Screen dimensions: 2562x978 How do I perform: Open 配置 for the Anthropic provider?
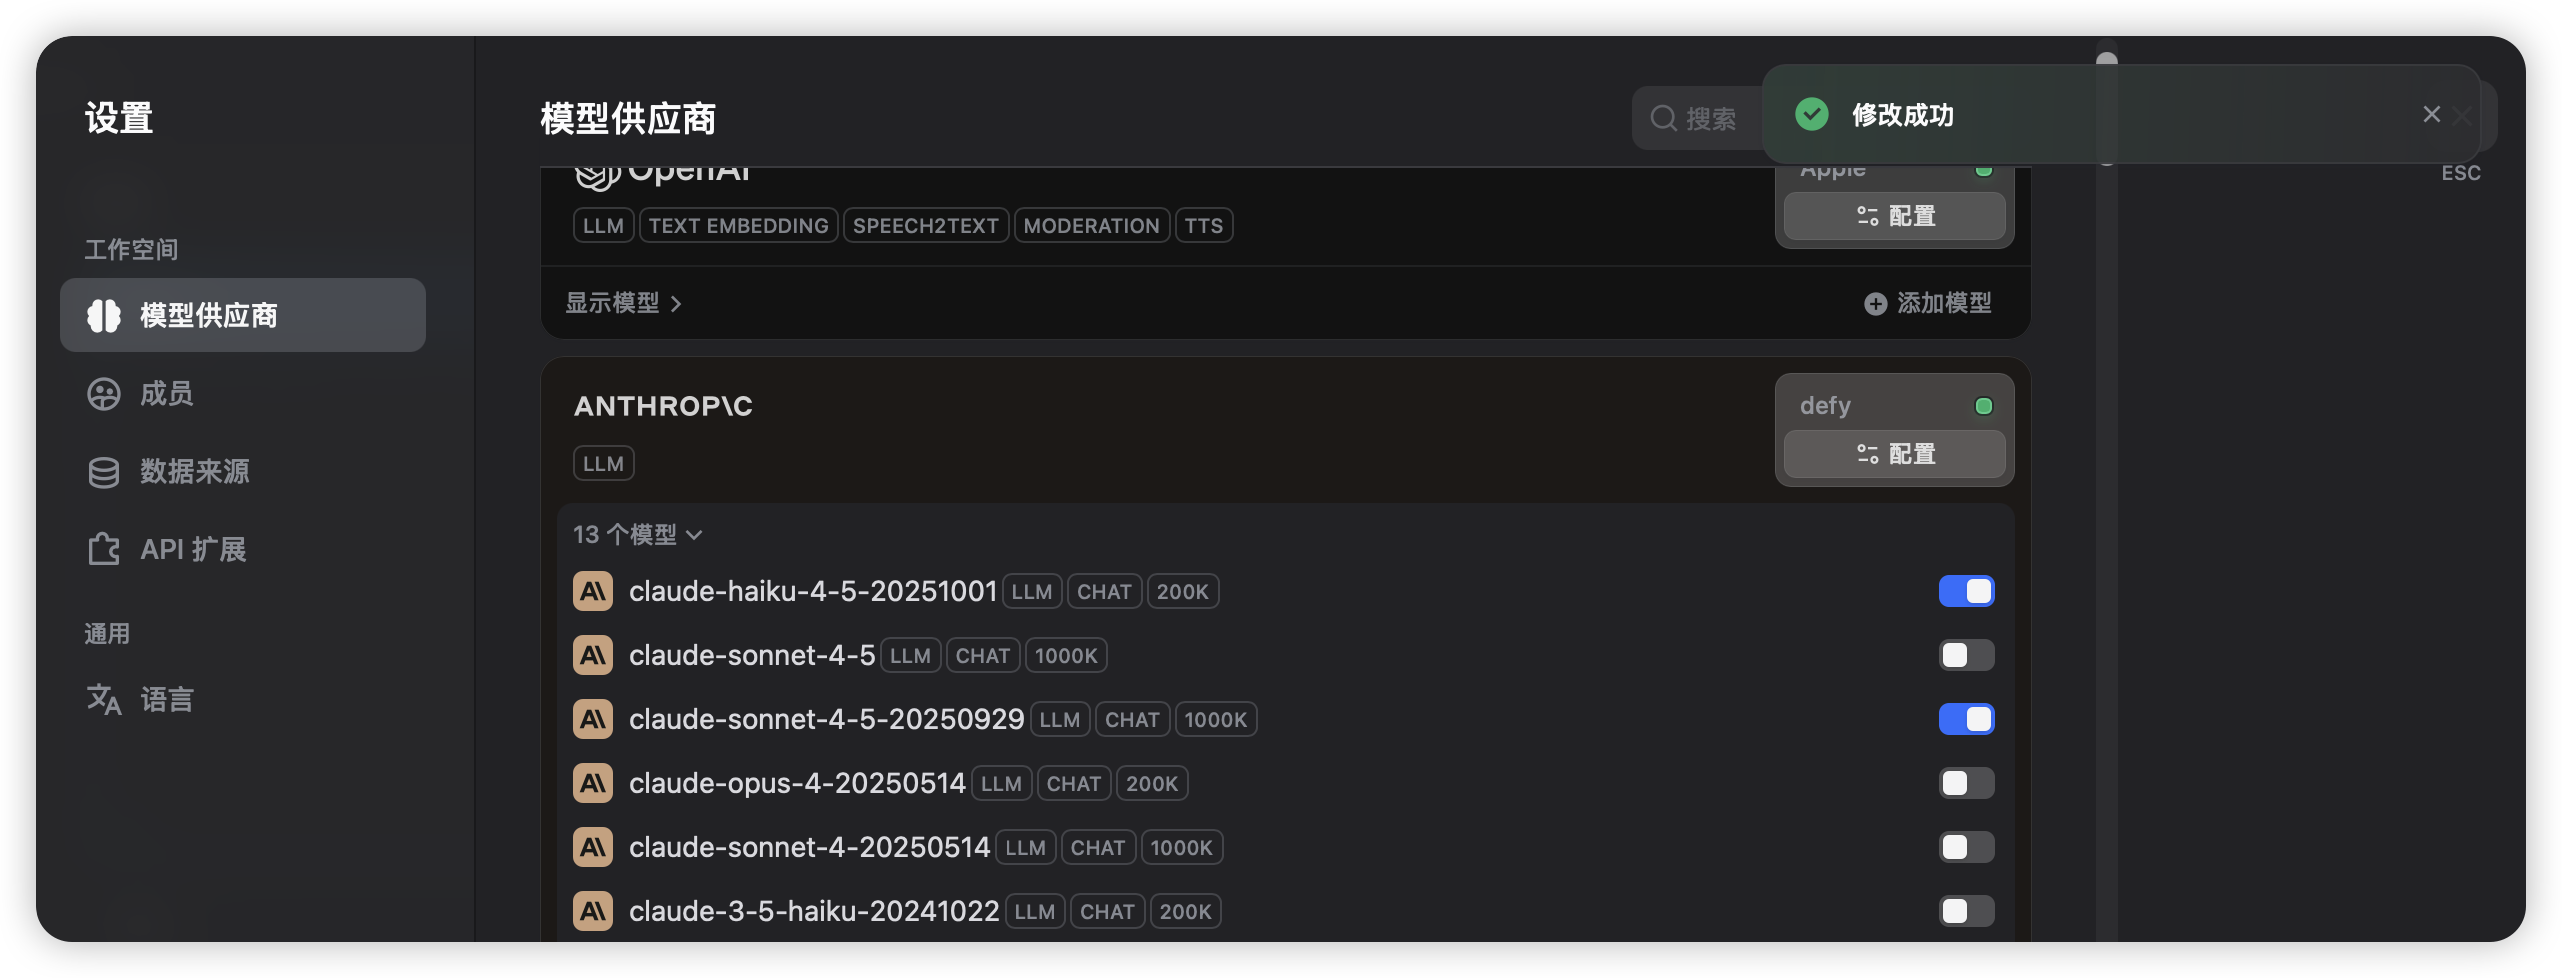pyautogui.click(x=1894, y=454)
